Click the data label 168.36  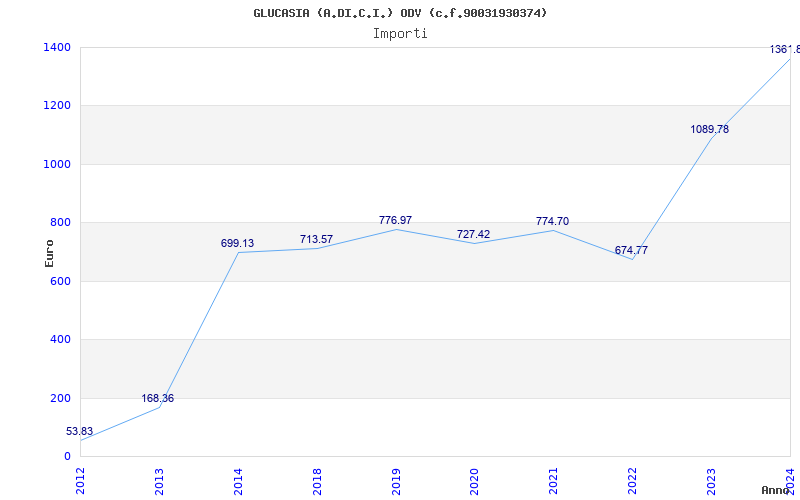pos(158,398)
